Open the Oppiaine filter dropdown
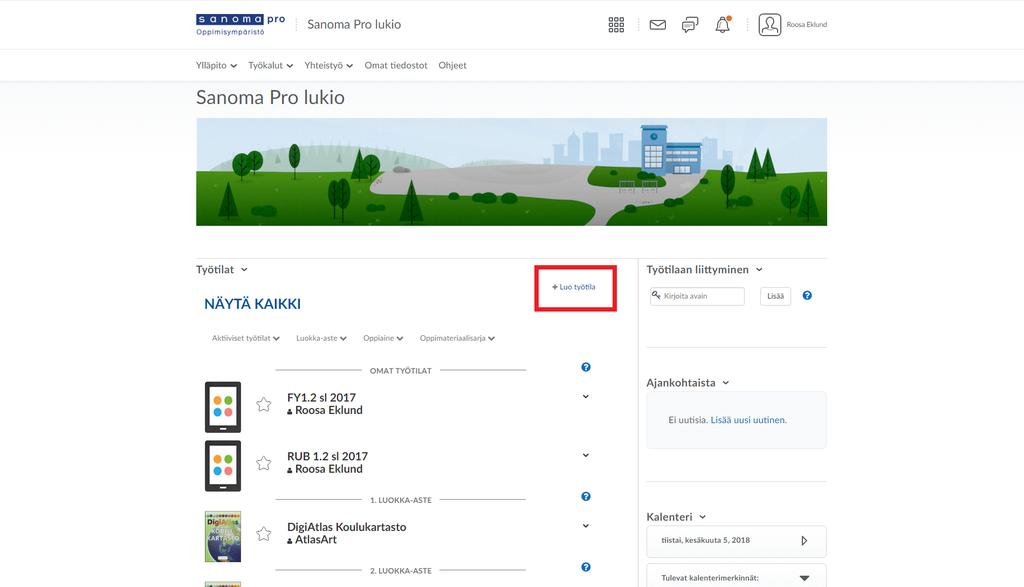Image resolution: width=1024 pixels, height=587 pixels. (x=383, y=338)
